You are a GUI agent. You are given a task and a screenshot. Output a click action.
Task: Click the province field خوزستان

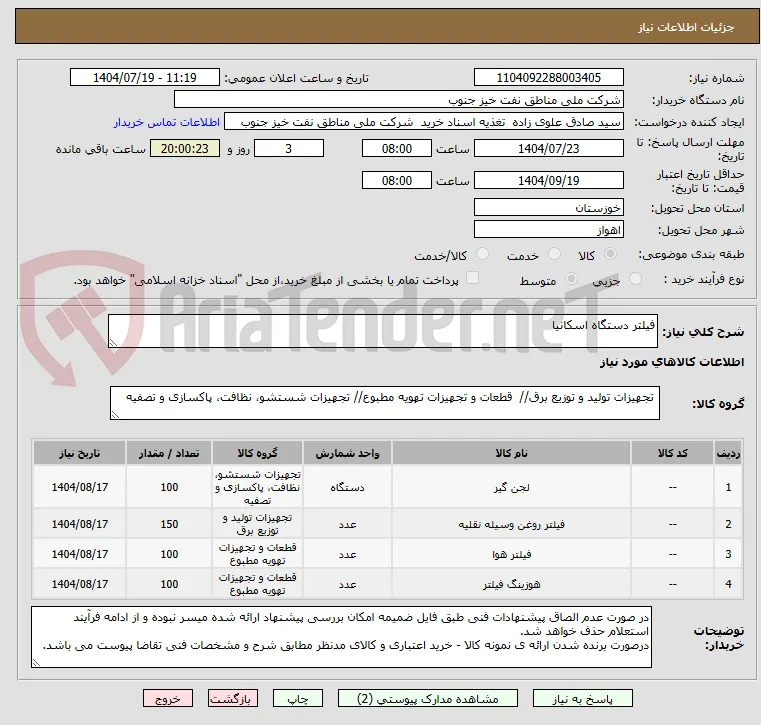point(548,208)
